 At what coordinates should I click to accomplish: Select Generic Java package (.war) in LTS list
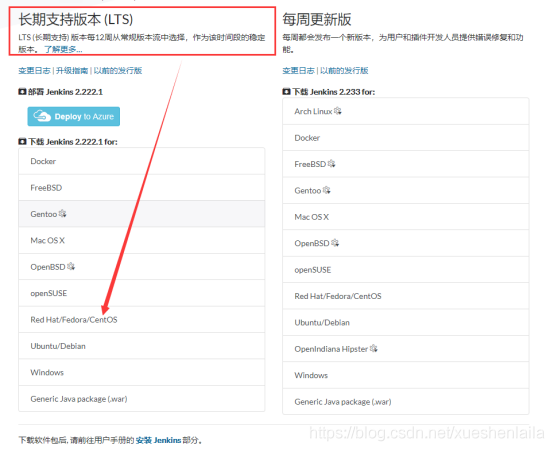(x=142, y=399)
